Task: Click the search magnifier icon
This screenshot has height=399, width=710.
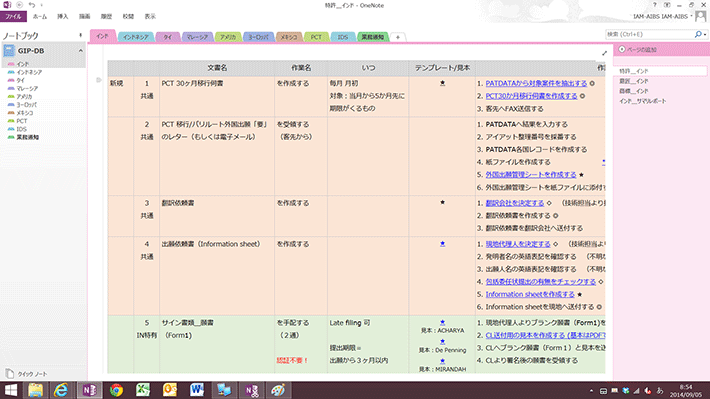Action: (x=698, y=34)
